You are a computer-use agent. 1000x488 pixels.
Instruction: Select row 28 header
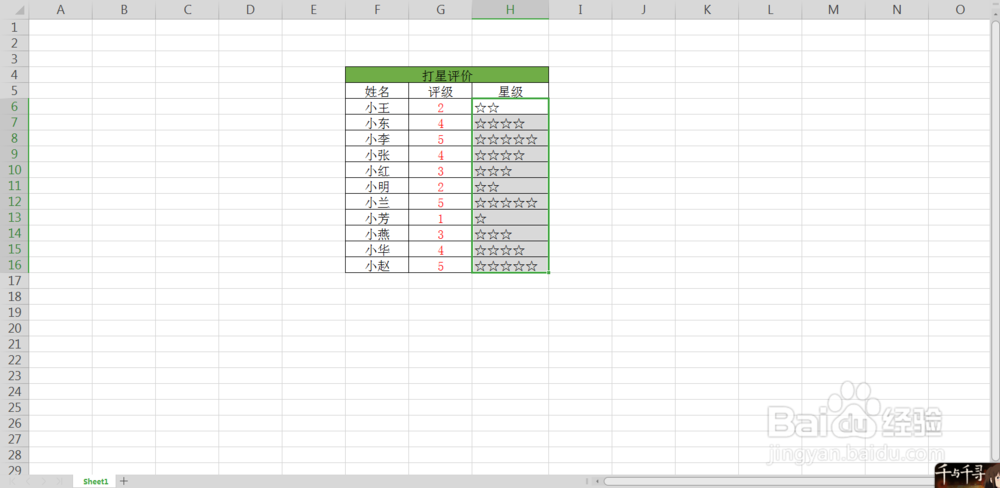click(x=15, y=455)
